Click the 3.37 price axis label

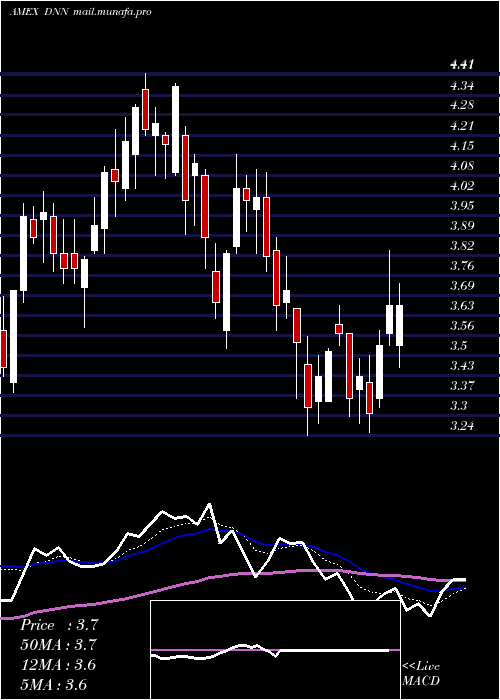pos(461,386)
